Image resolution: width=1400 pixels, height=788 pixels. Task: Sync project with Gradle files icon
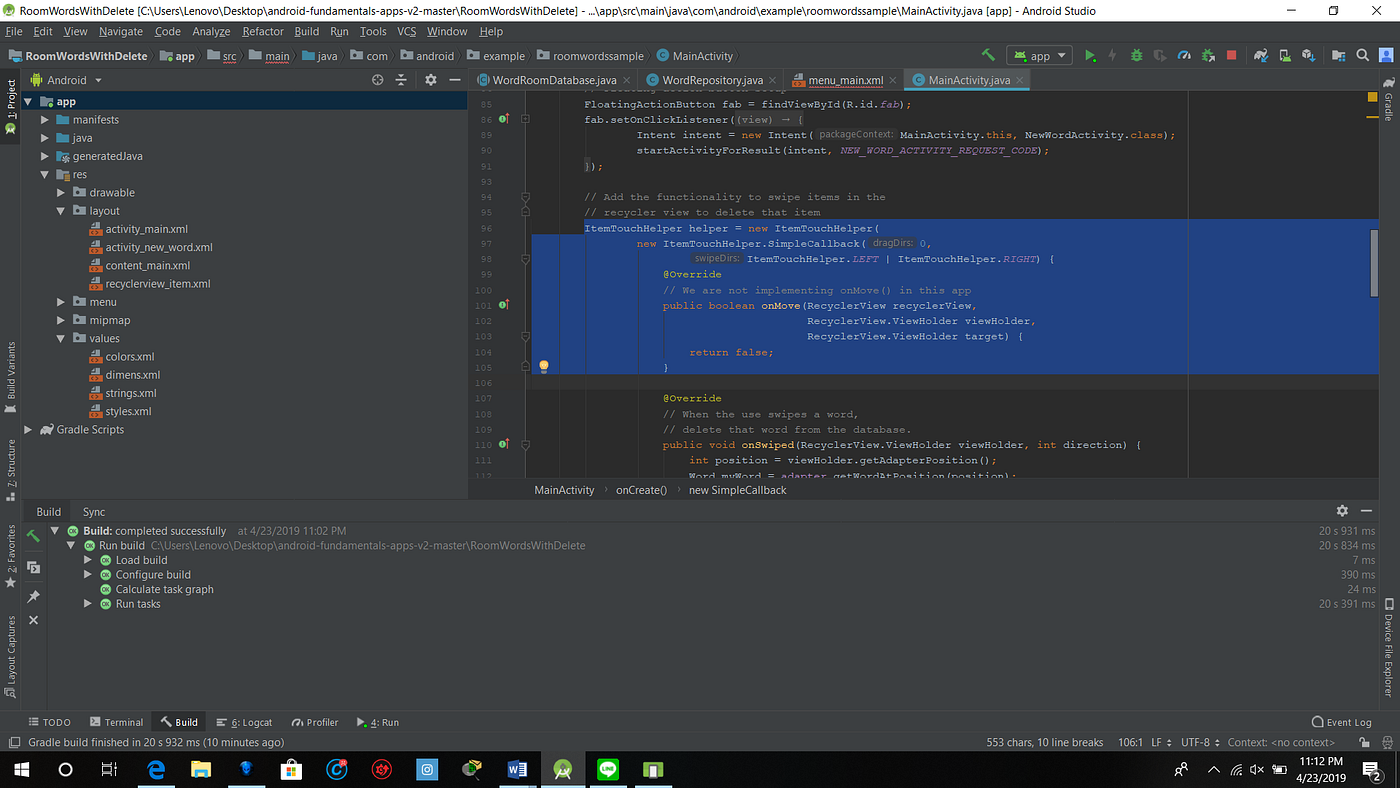[x=1262, y=55]
